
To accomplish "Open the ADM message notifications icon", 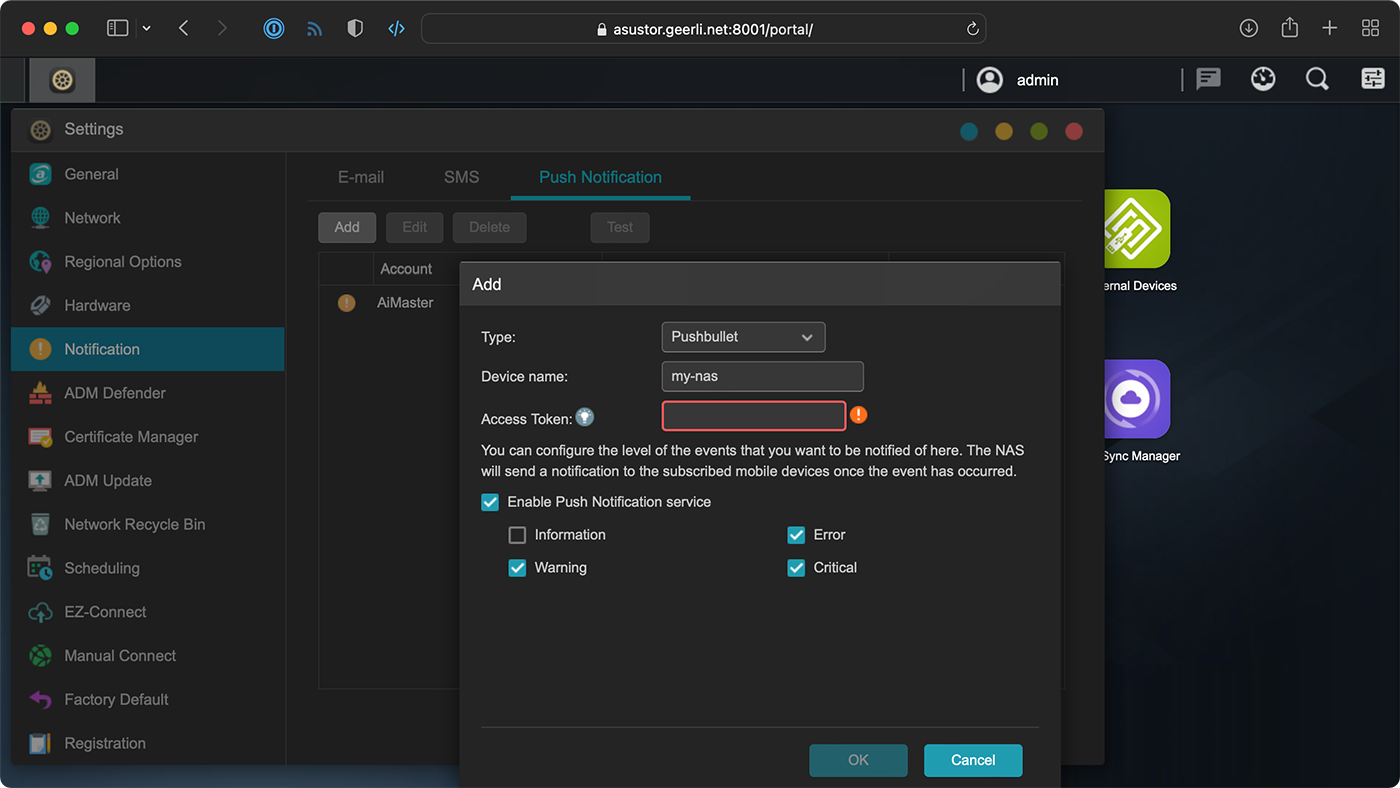I will (x=1209, y=79).
